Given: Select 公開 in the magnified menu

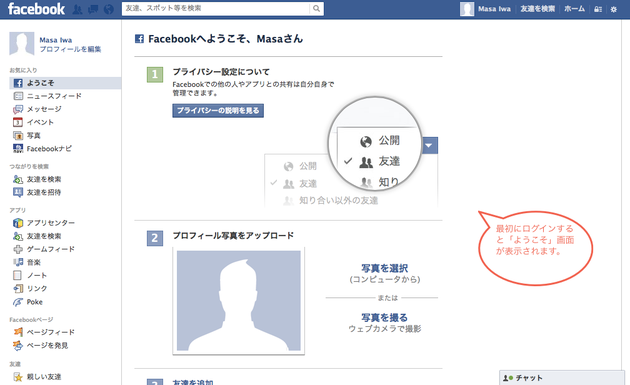Looking at the screenshot, I should pos(380,141).
